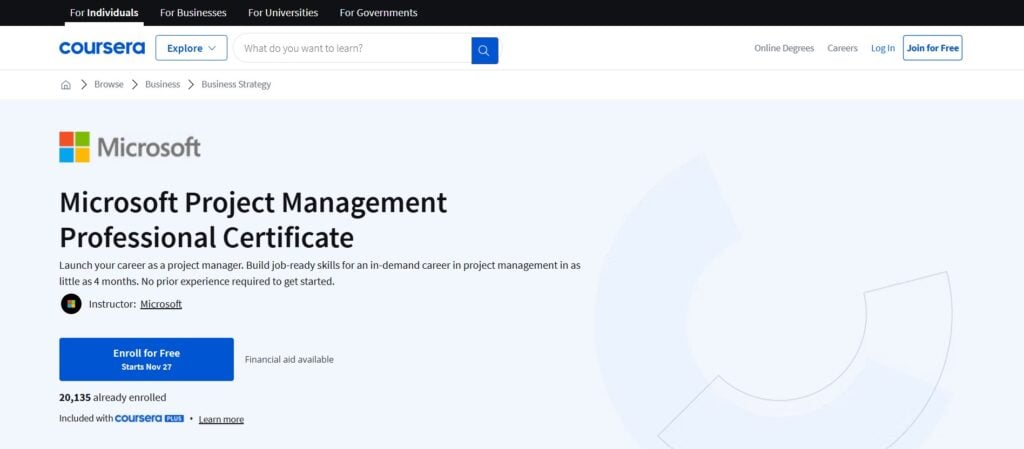Click the Microsoft Project Management Professional Certificate title
This screenshot has width=1024, height=449.
[253, 220]
